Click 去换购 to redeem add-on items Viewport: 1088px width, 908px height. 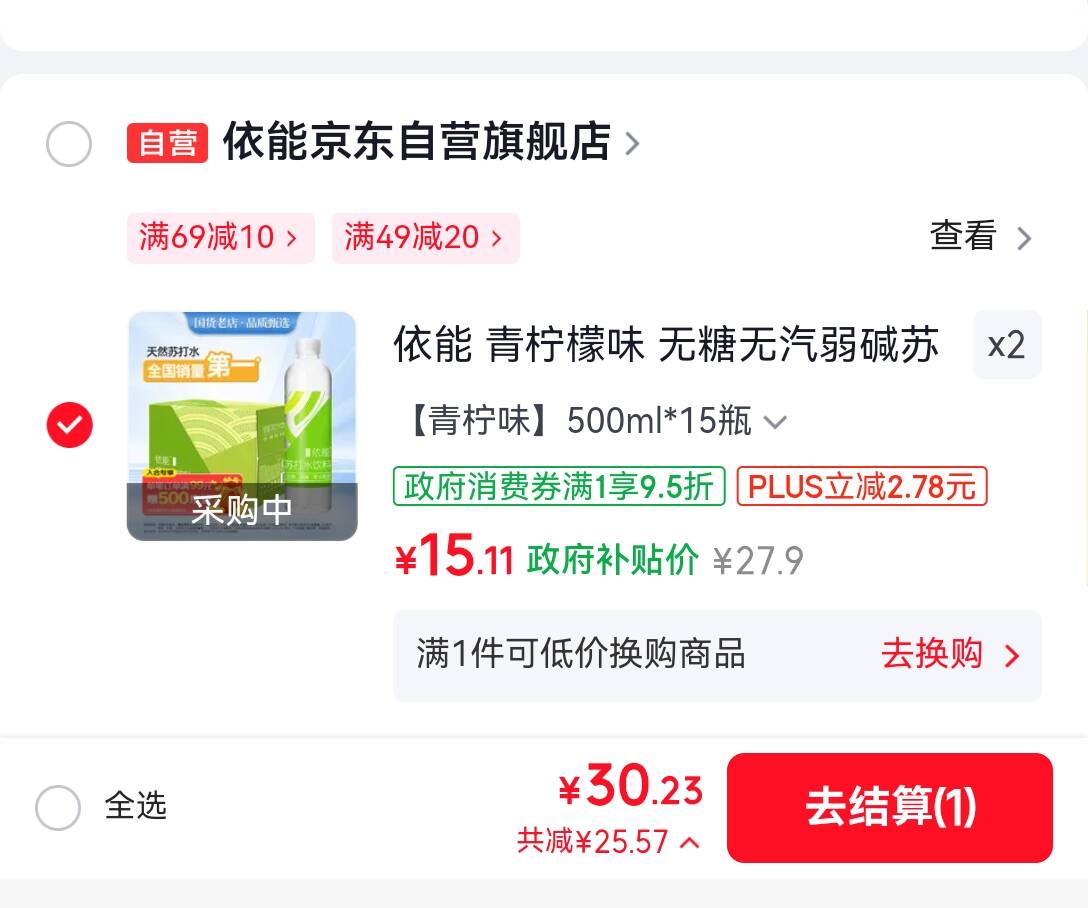[932, 654]
